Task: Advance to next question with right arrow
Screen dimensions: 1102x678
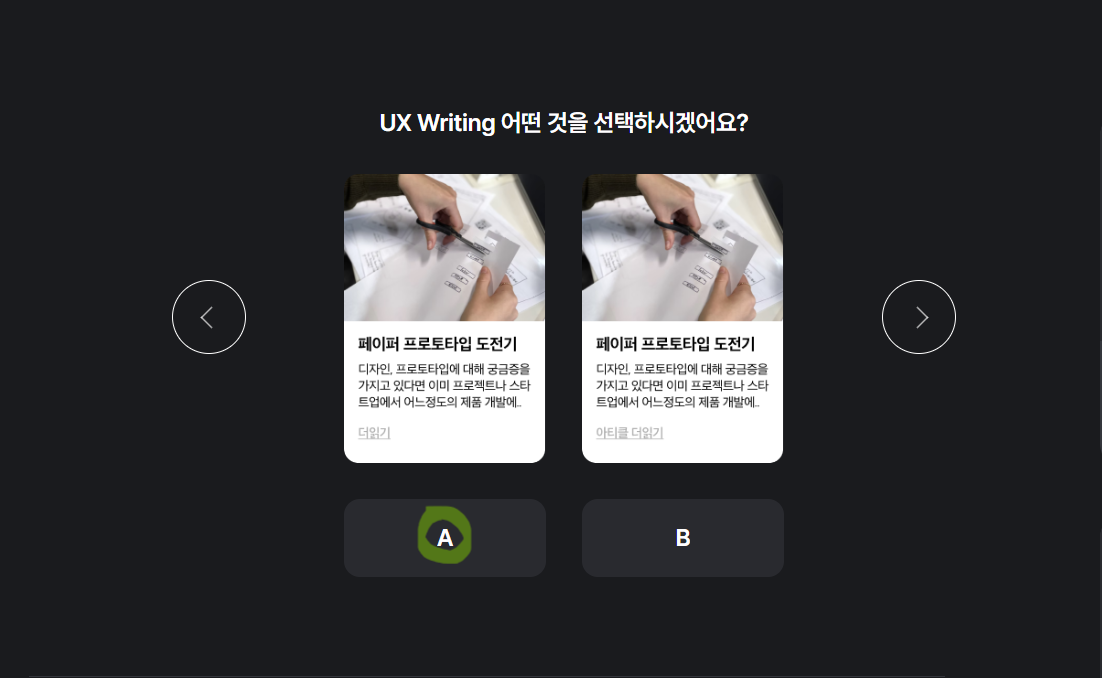Action: [x=919, y=317]
